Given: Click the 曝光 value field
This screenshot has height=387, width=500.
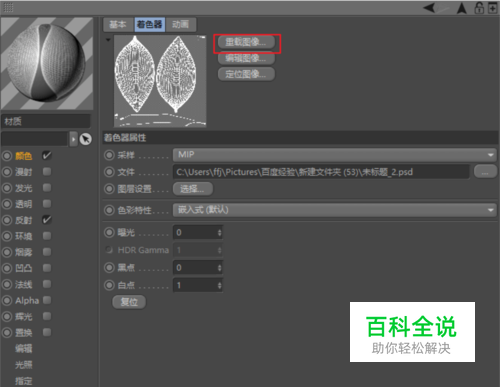Looking at the screenshot, I should point(195,232).
